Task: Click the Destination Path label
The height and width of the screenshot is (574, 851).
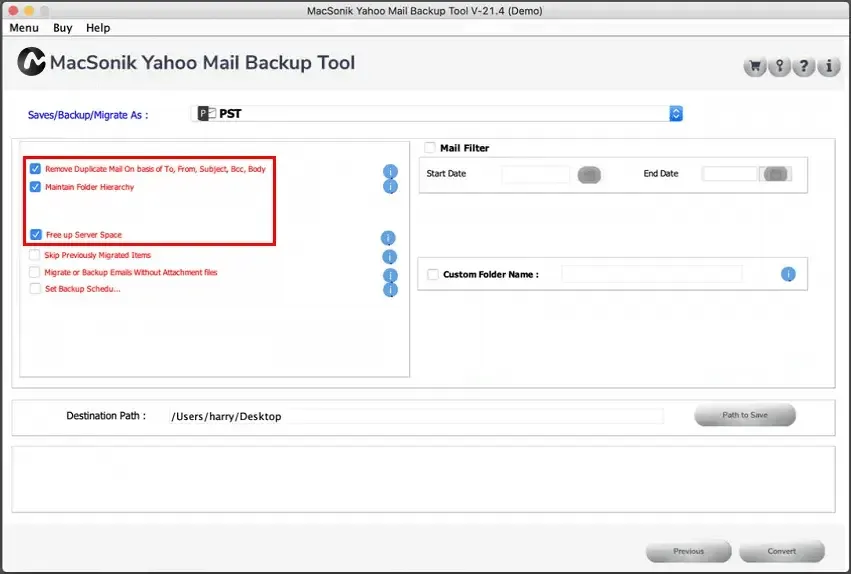Action: pyautogui.click(x=106, y=416)
